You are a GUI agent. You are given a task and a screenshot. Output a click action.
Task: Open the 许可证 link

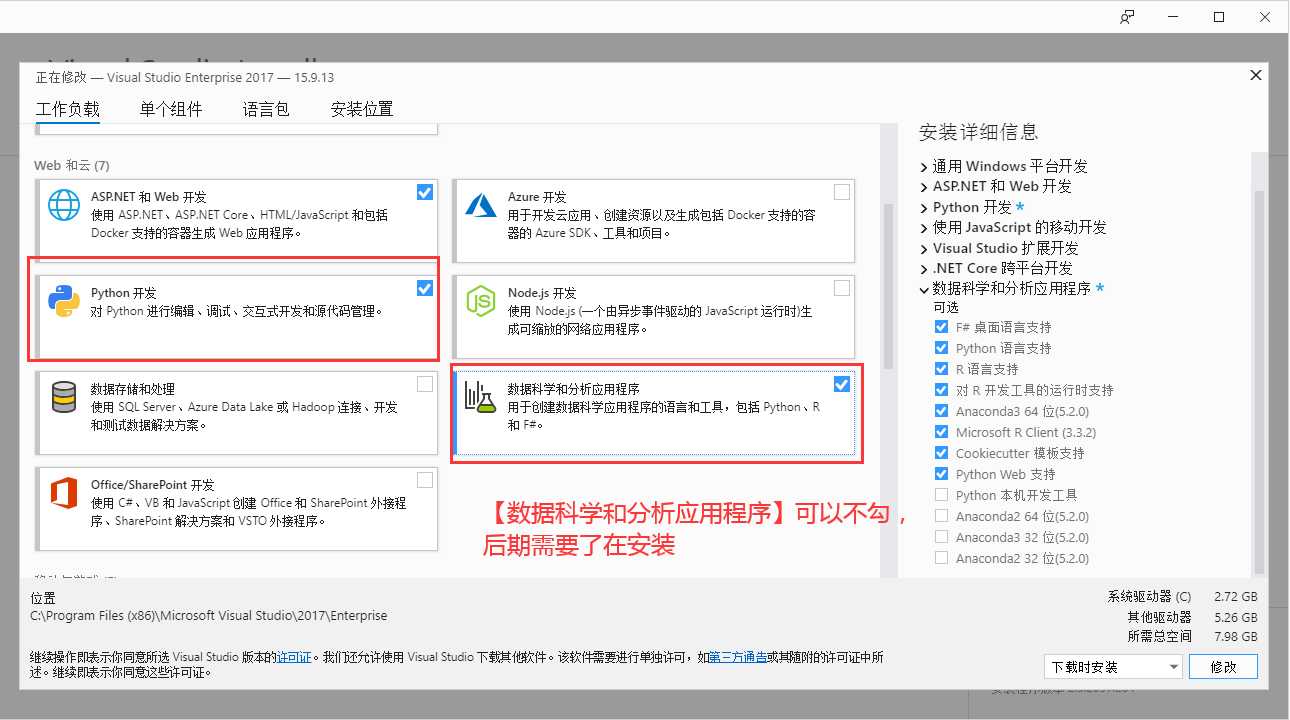click(x=295, y=657)
